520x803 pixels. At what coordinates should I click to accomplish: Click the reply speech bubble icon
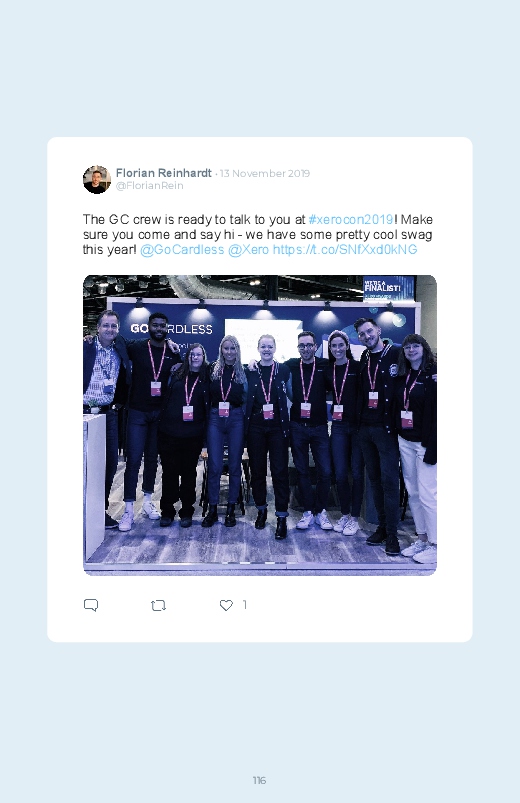pos(91,605)
